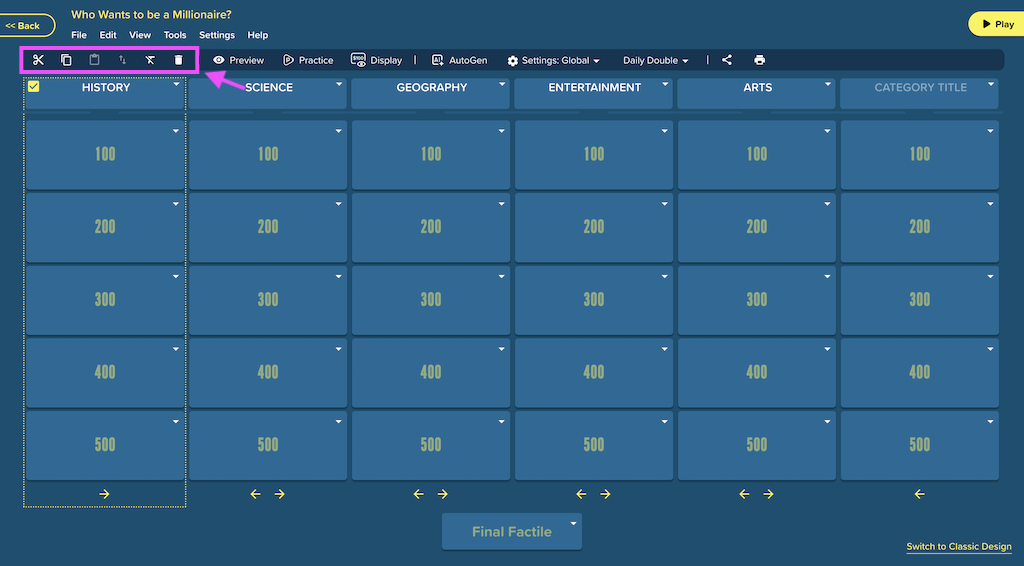
Task: Open AutoGen AI tool
Action: click(459, 60)
